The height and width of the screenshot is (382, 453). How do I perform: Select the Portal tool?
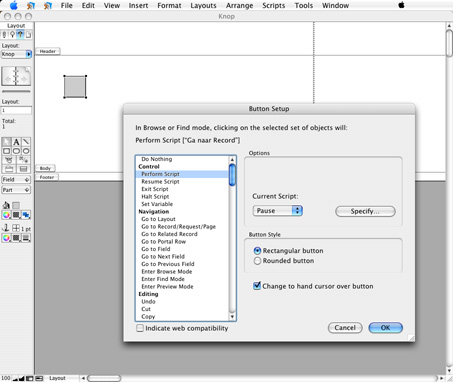click(23, 169)
